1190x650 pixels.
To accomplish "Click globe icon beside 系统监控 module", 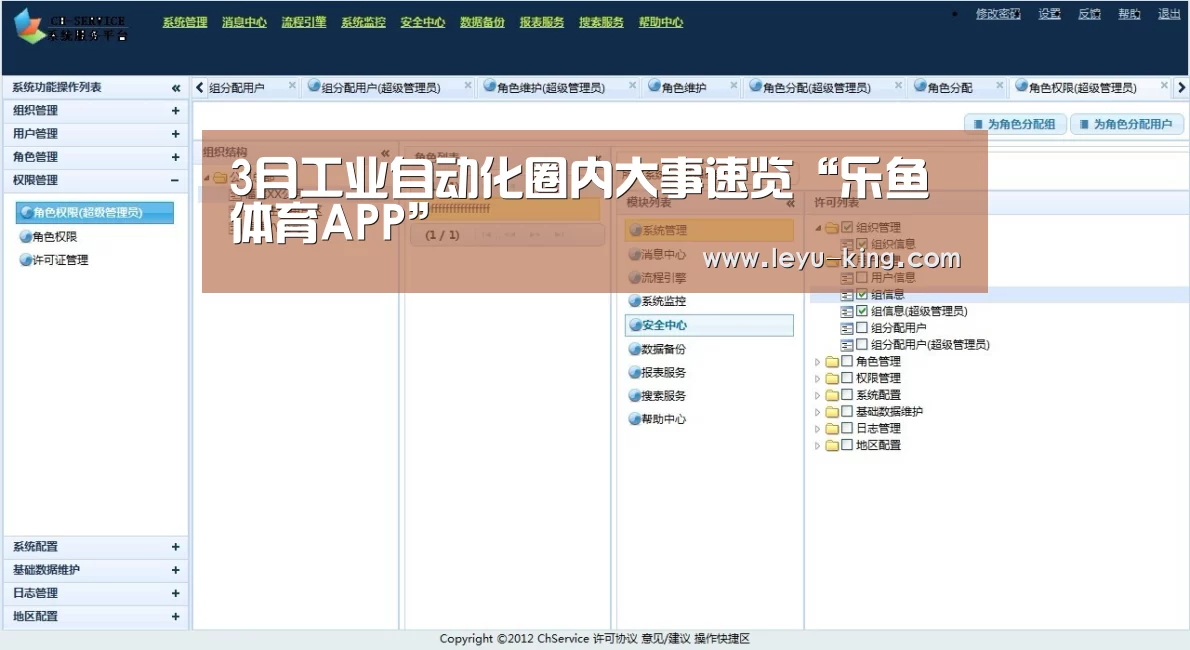I will click(x=634, y=301).
